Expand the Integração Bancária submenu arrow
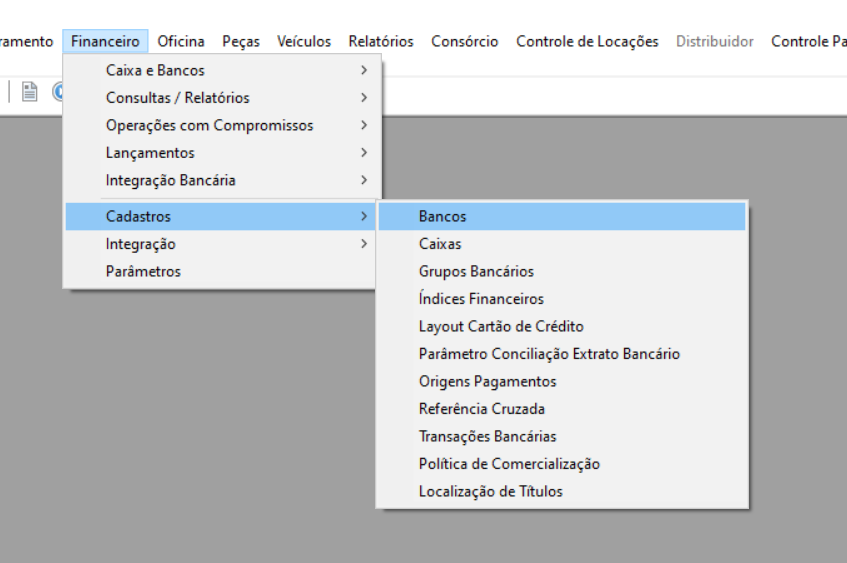Screen dimensions: 847x563 coord(364,180)
